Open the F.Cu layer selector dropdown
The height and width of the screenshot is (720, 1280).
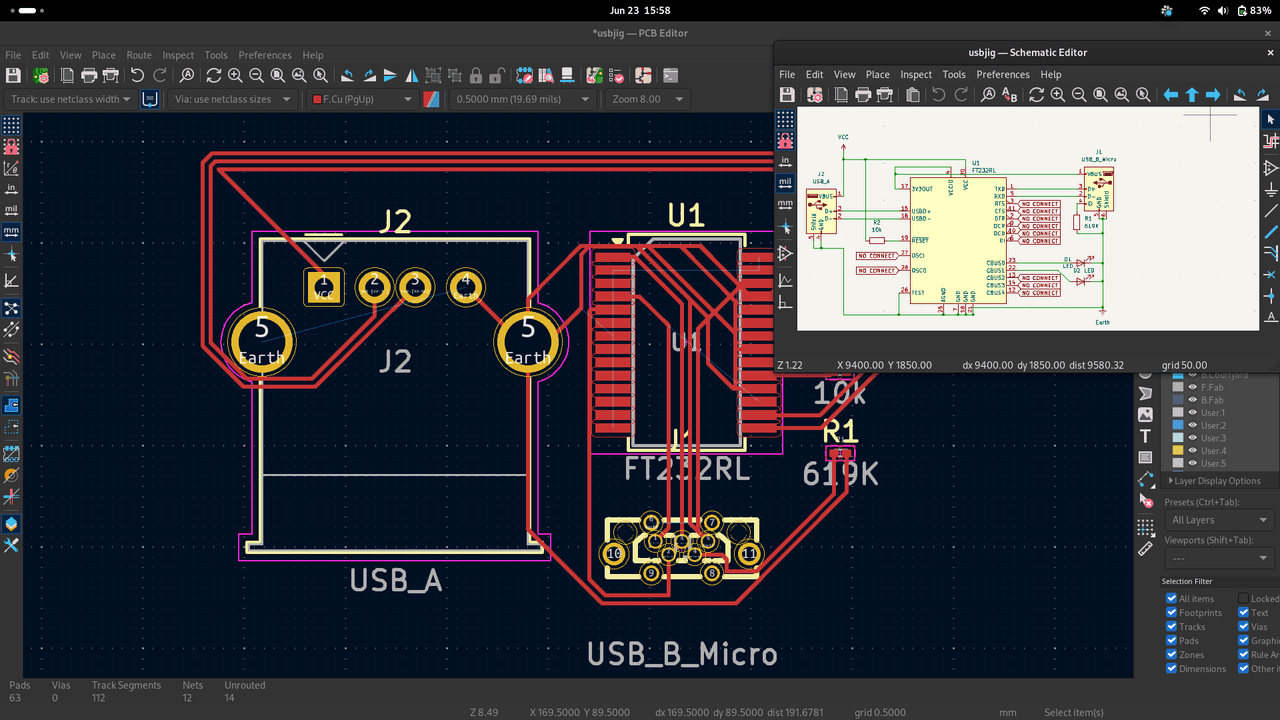coord(362,99)
